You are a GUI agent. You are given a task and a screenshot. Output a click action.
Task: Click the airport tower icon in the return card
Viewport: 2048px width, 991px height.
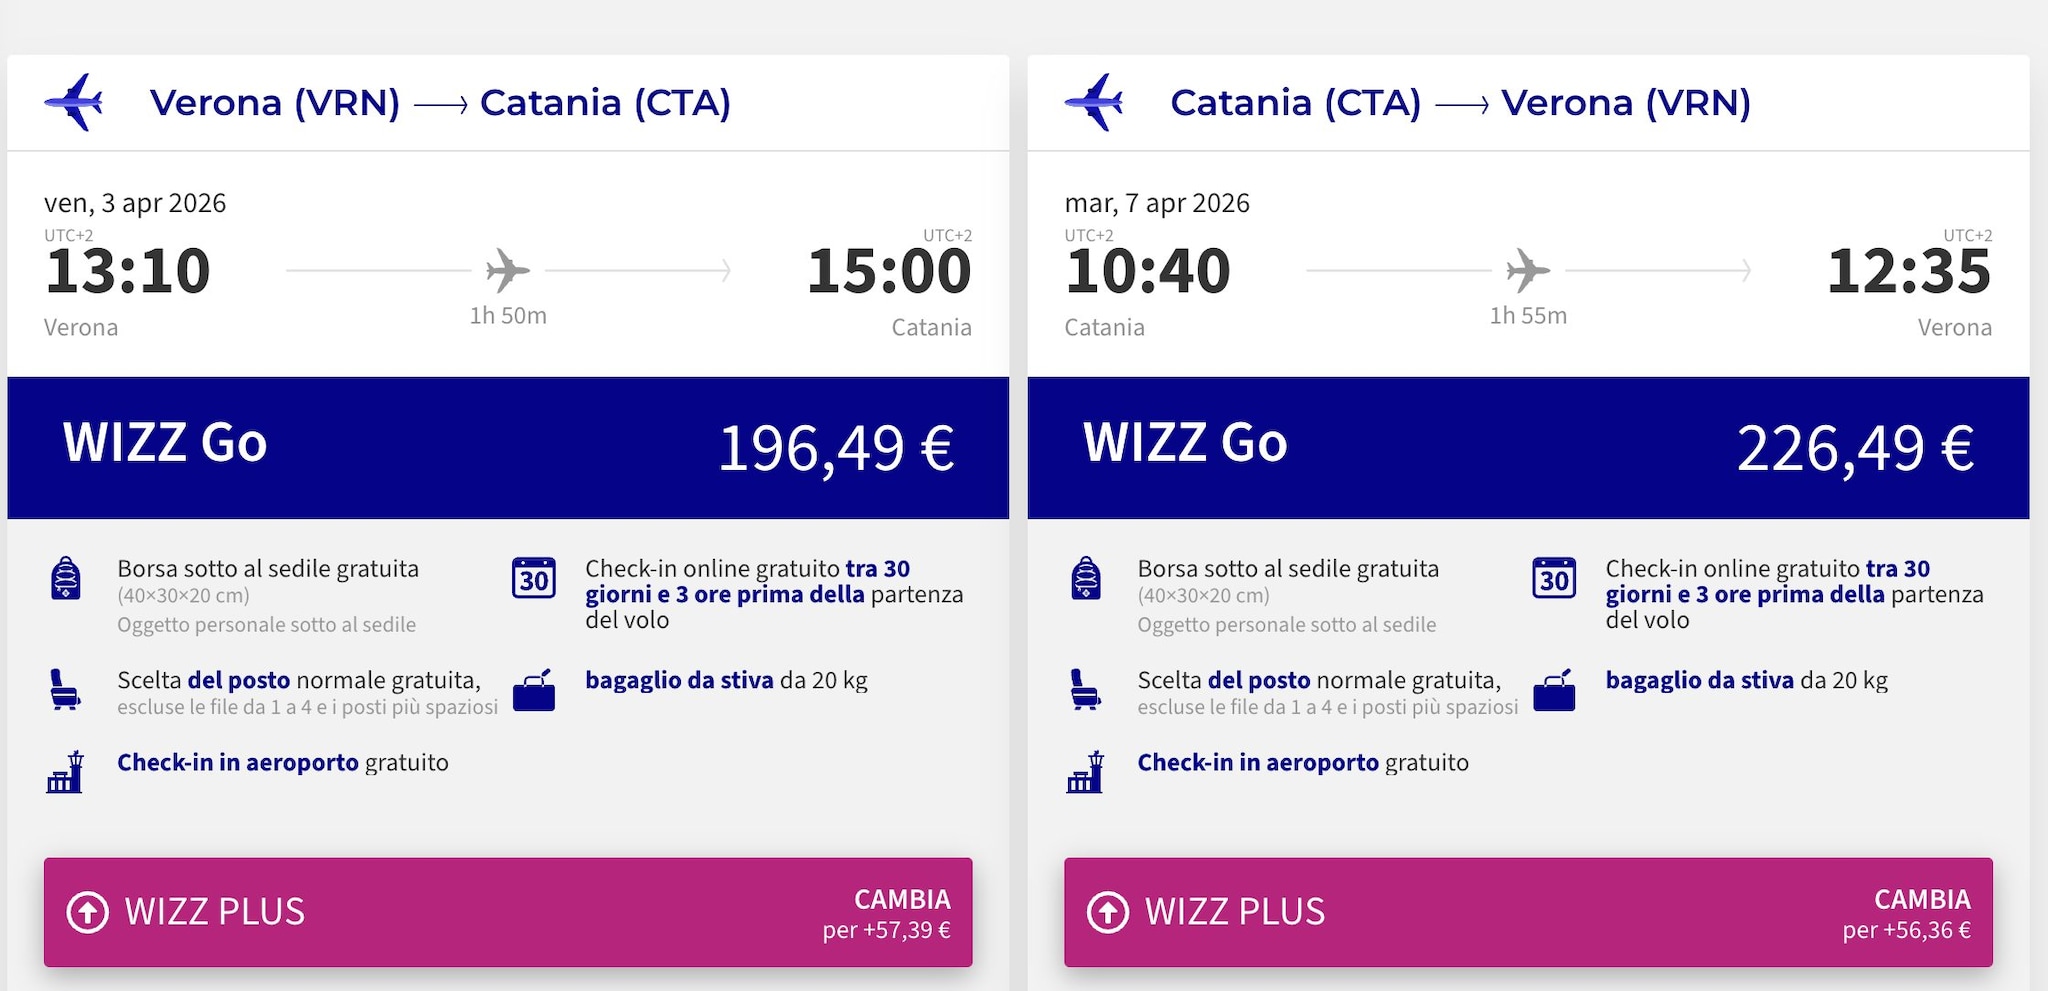point(1086,772)
